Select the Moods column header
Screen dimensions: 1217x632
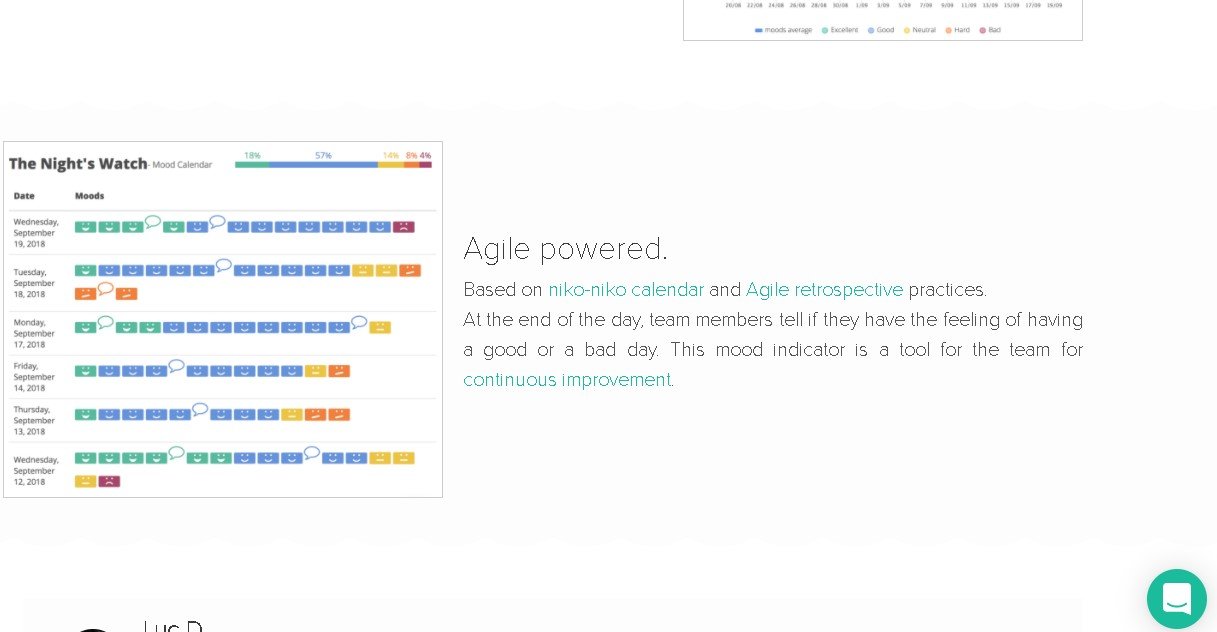[89, 196]
